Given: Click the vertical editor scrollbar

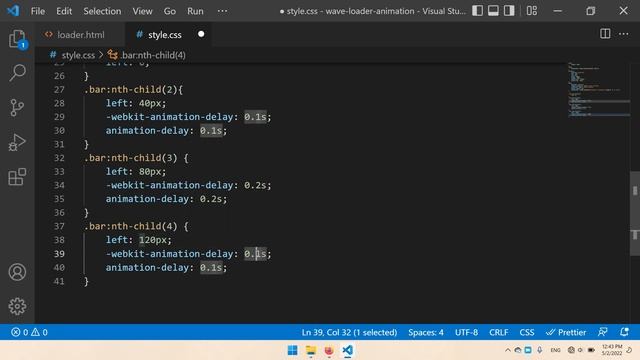Looking at the screenshot, I should click(635, 213).
